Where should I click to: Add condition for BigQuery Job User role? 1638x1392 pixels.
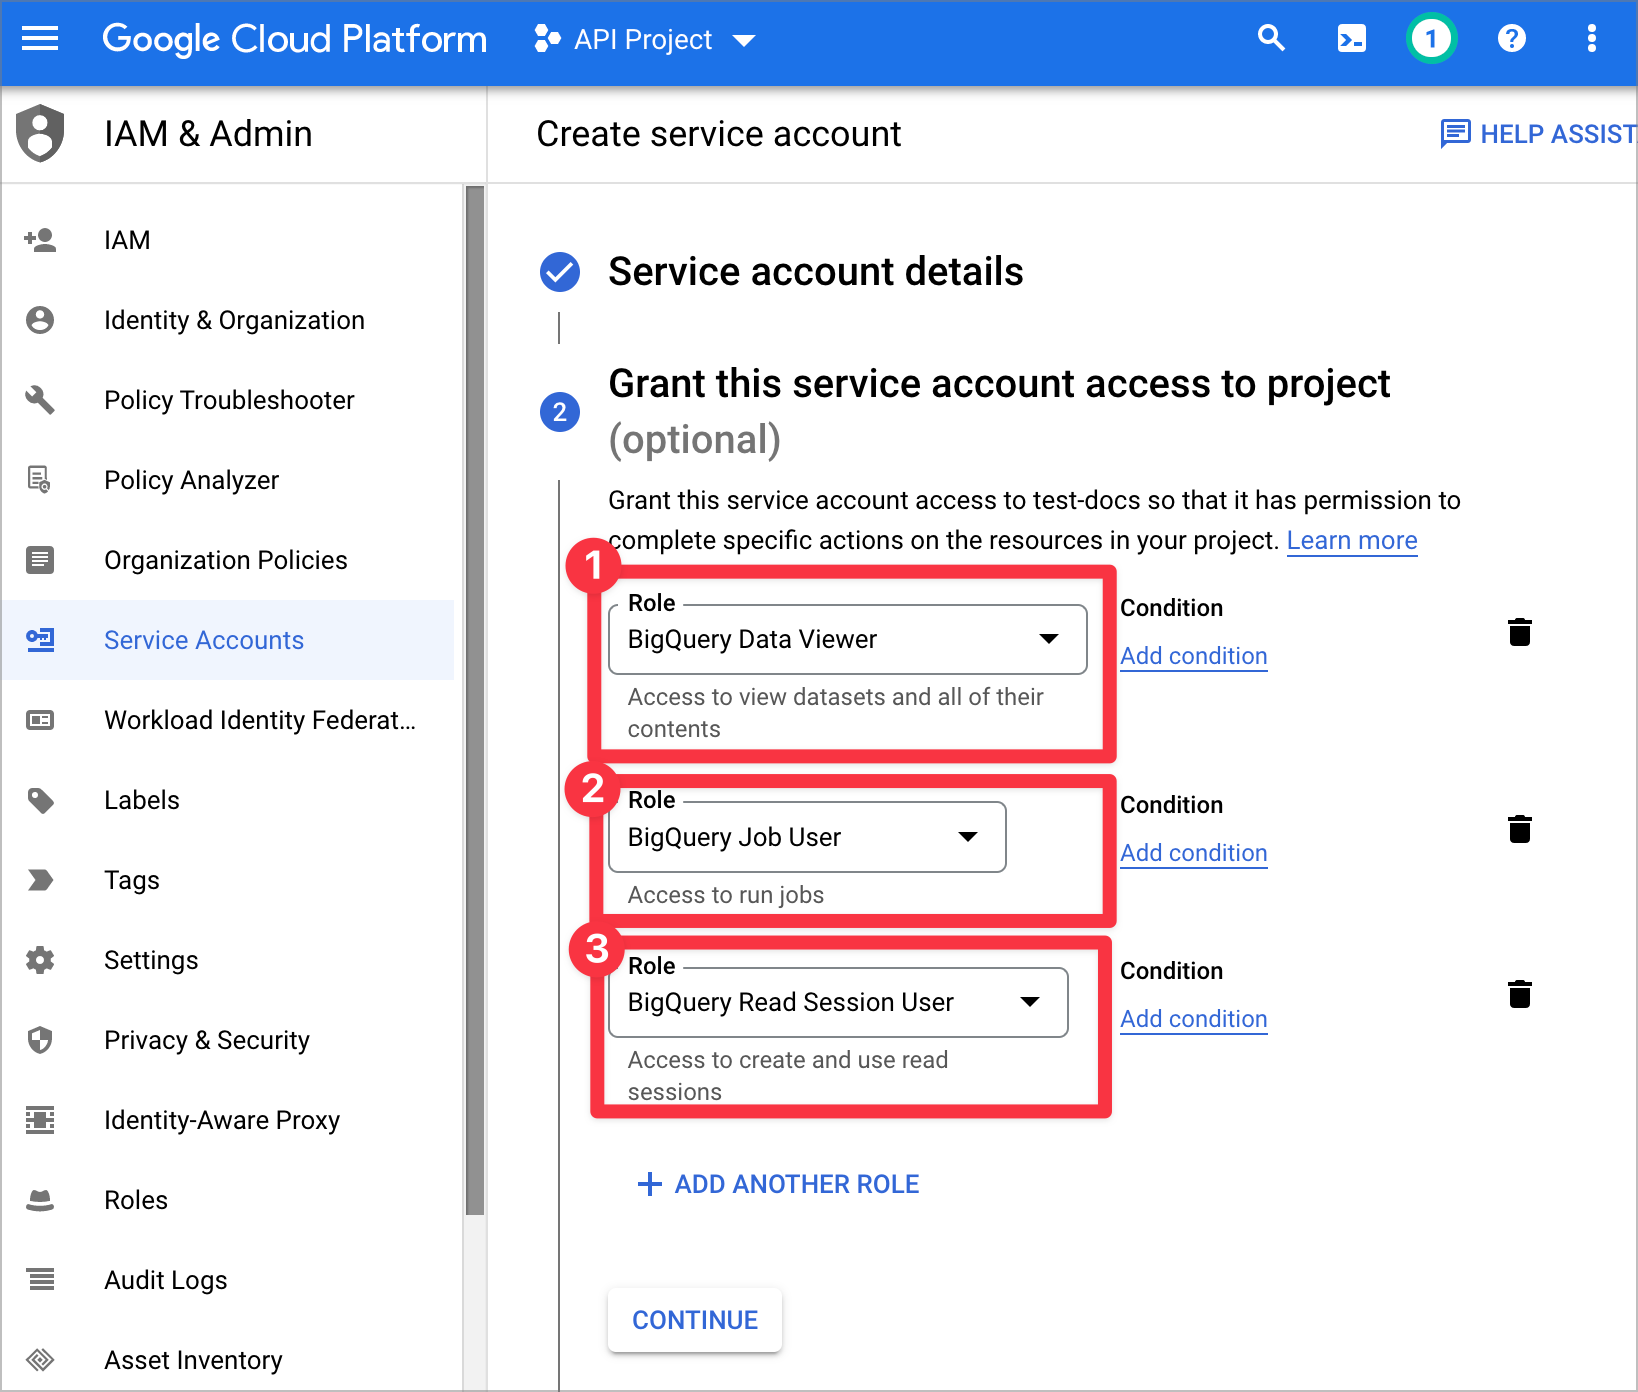click(x=1193, y=853)
